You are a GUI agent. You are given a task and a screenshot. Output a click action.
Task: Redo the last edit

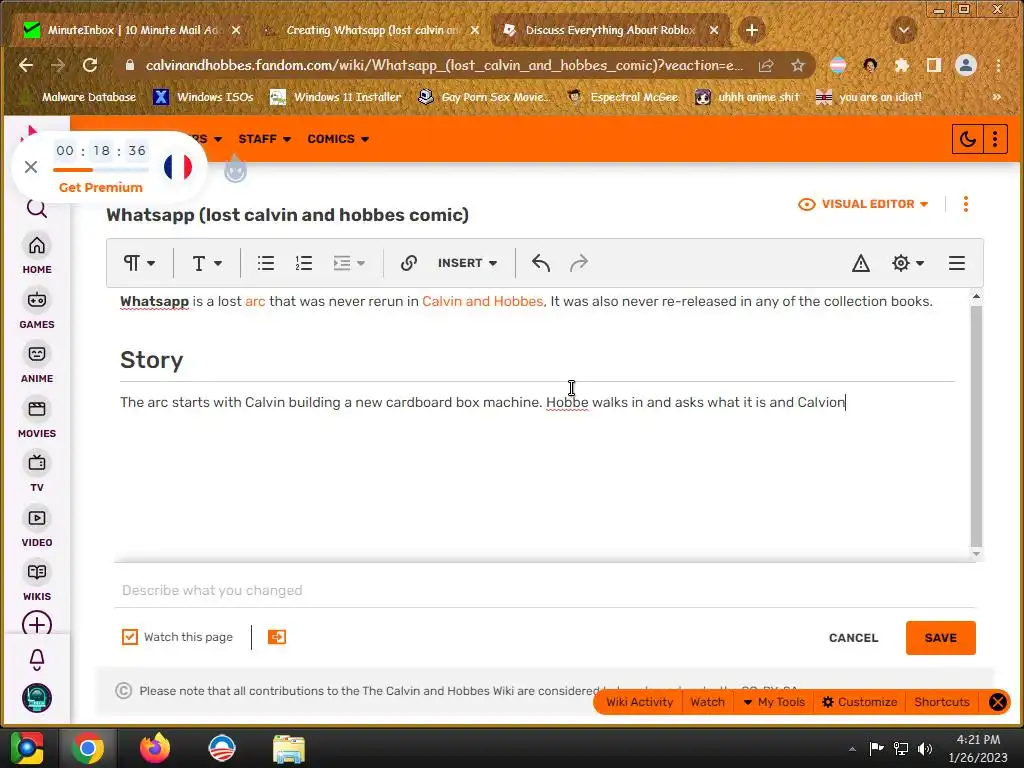click(579, 263)
